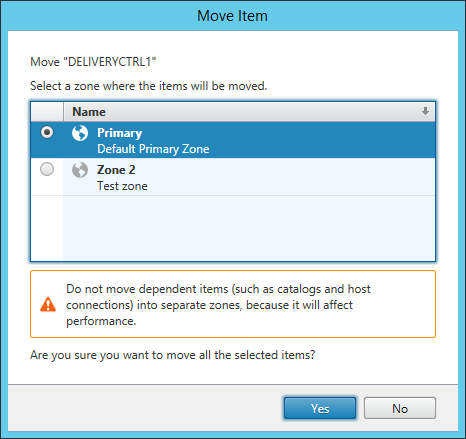The image size is (466, 439).
Task: Click the Move "DELIVERYCTRL1" label
Action: pyautogui.click(x=93, y=62)
